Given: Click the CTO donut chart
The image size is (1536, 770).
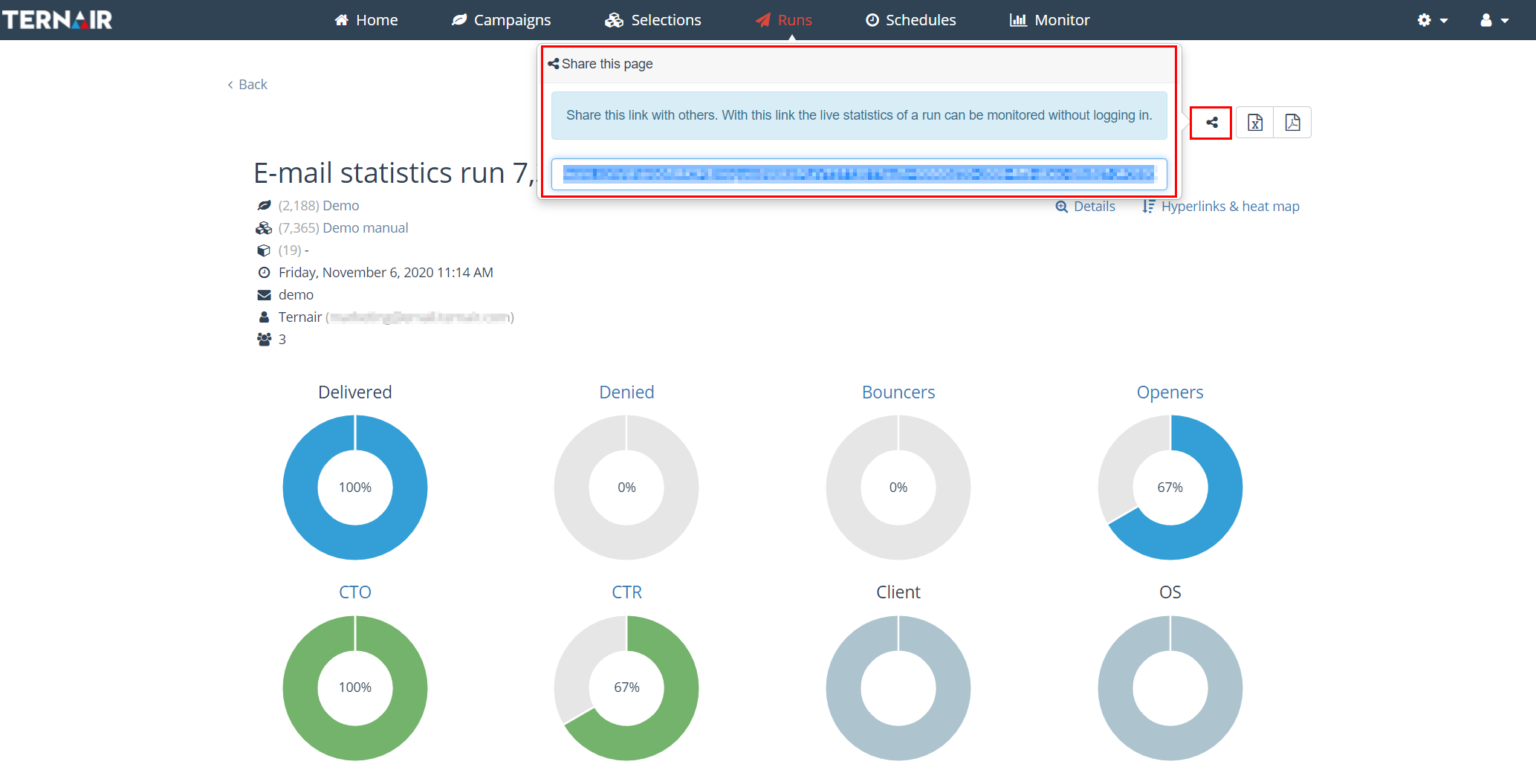Looking at the screenshot, I should (355, 687).
